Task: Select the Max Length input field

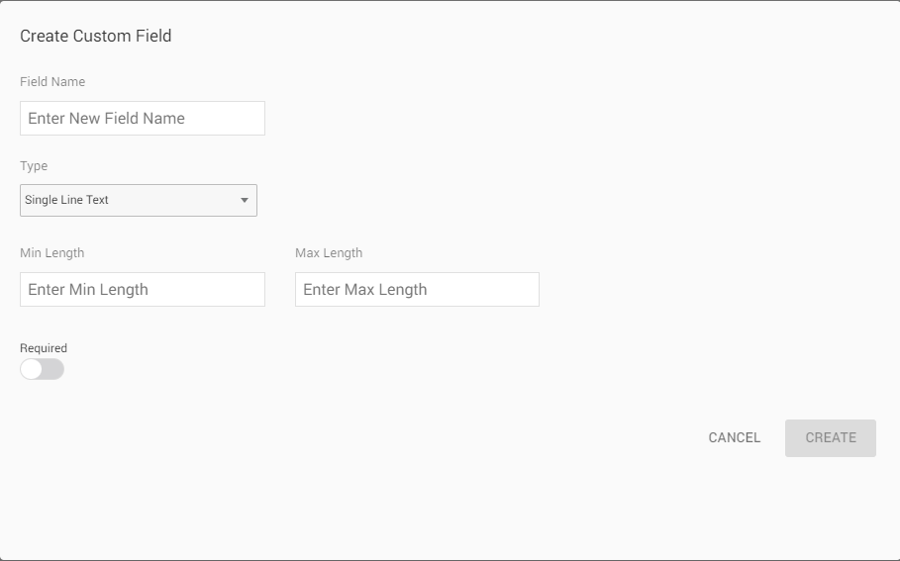Action: click(417, 289)
